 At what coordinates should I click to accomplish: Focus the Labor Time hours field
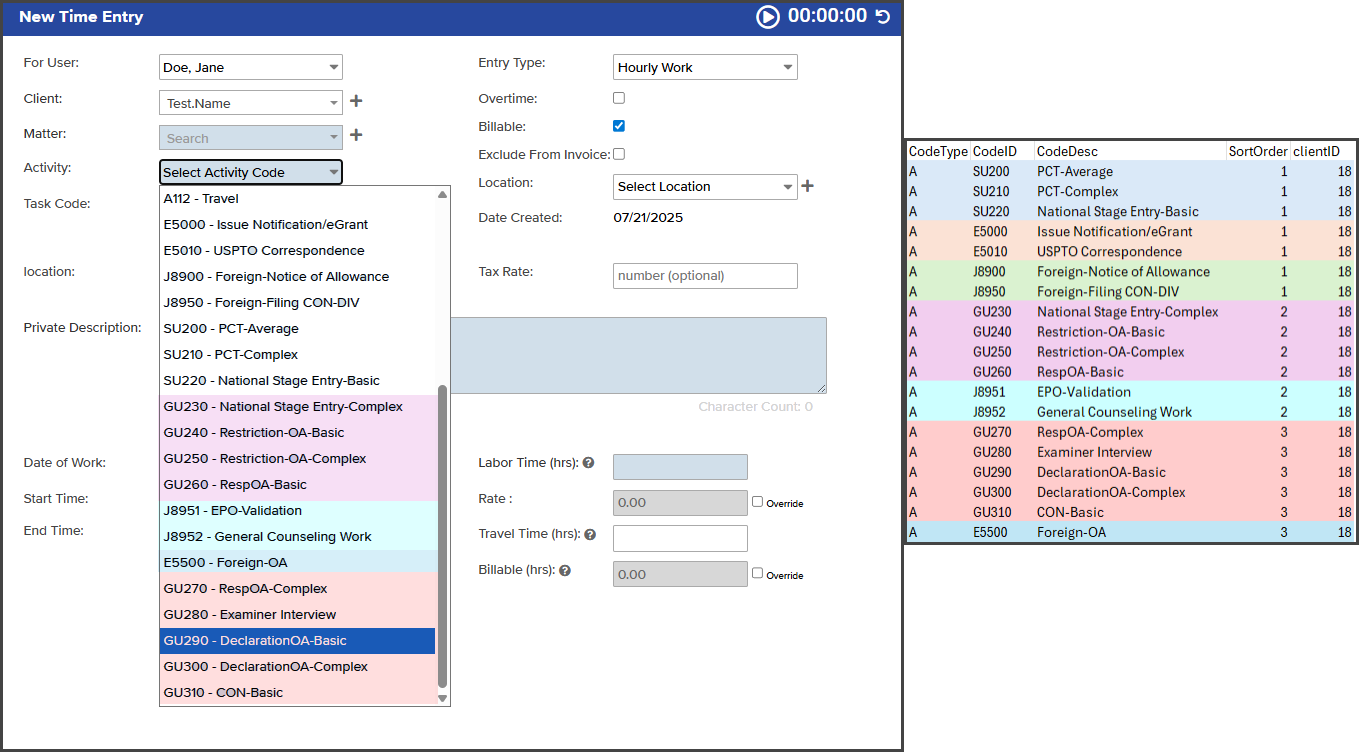coord(680,467)
